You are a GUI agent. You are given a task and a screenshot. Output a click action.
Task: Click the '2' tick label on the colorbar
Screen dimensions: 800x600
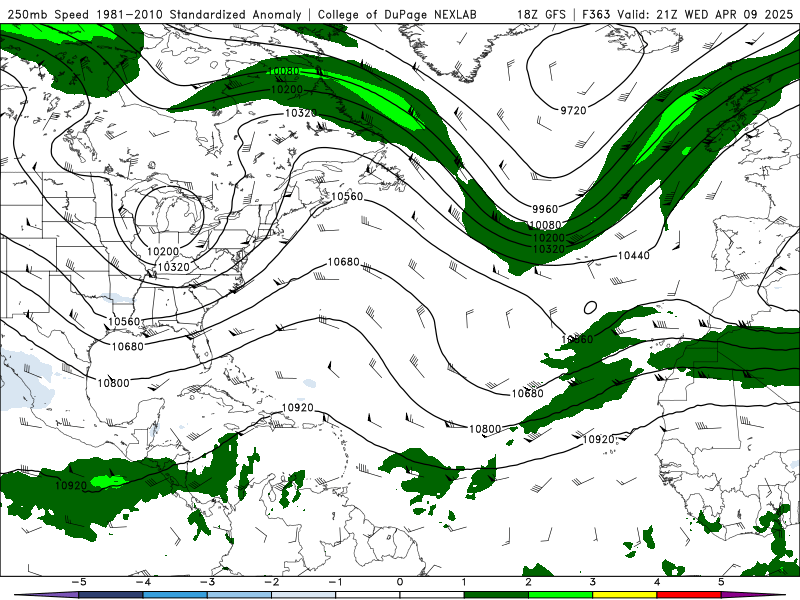[528, 582]
